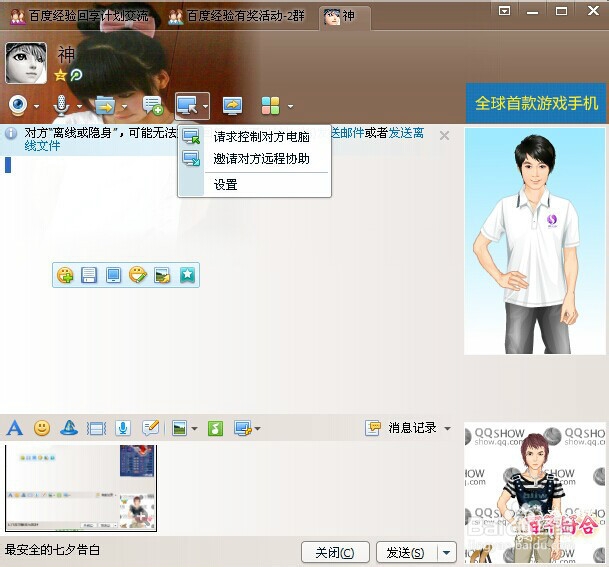Click the yellow star level icon
This screenshot has height=567, width=609.
(60, 75)
